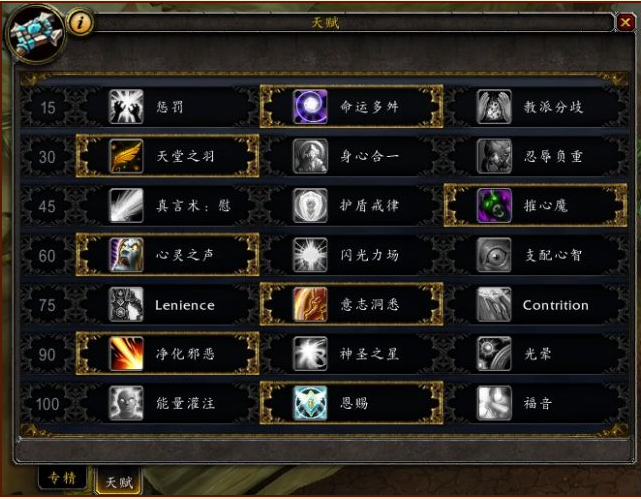Pick the 福音 talent option
The height and width of the screenshot is (499, 641).
click(536, 403)
